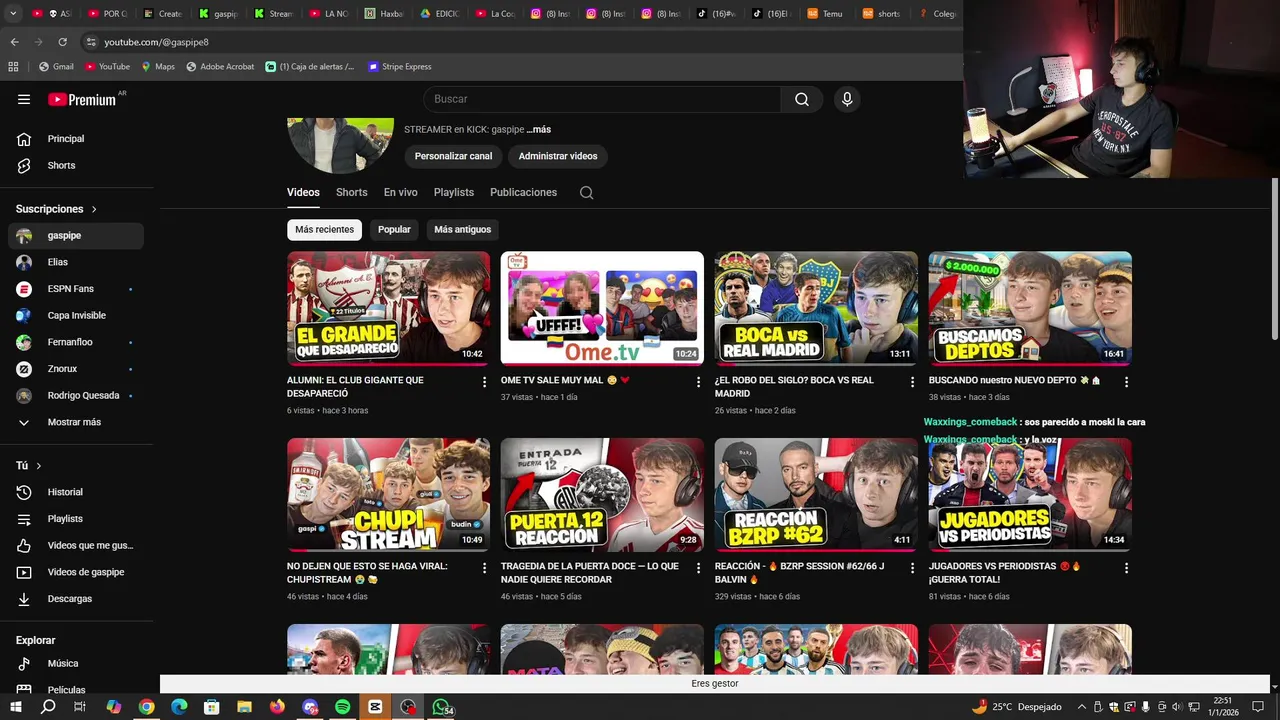This screenshot has width=1280, height=720.
Task: Activate voice search microphone
Action: click(x=847, y=99)
